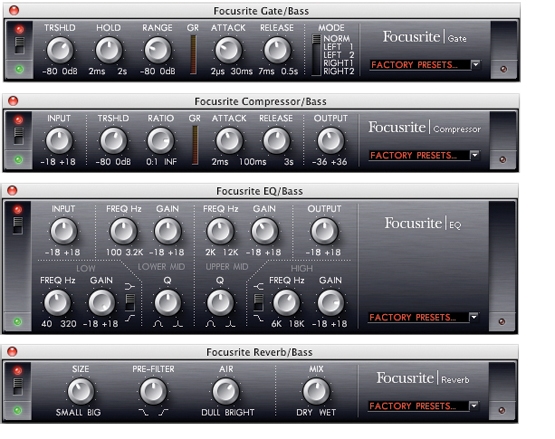Click the EQ lower mid FREQ Hz knob

tap(124, 231)
